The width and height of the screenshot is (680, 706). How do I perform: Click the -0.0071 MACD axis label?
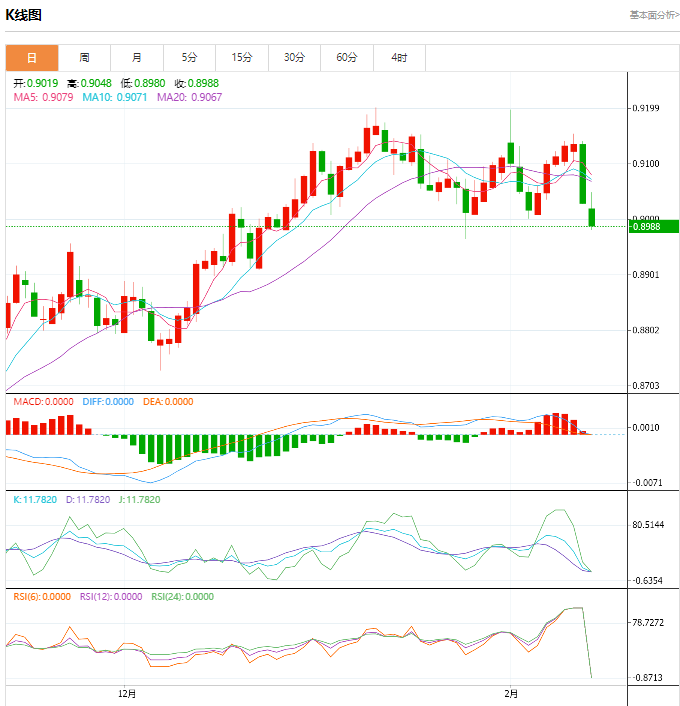click(648, 483)
